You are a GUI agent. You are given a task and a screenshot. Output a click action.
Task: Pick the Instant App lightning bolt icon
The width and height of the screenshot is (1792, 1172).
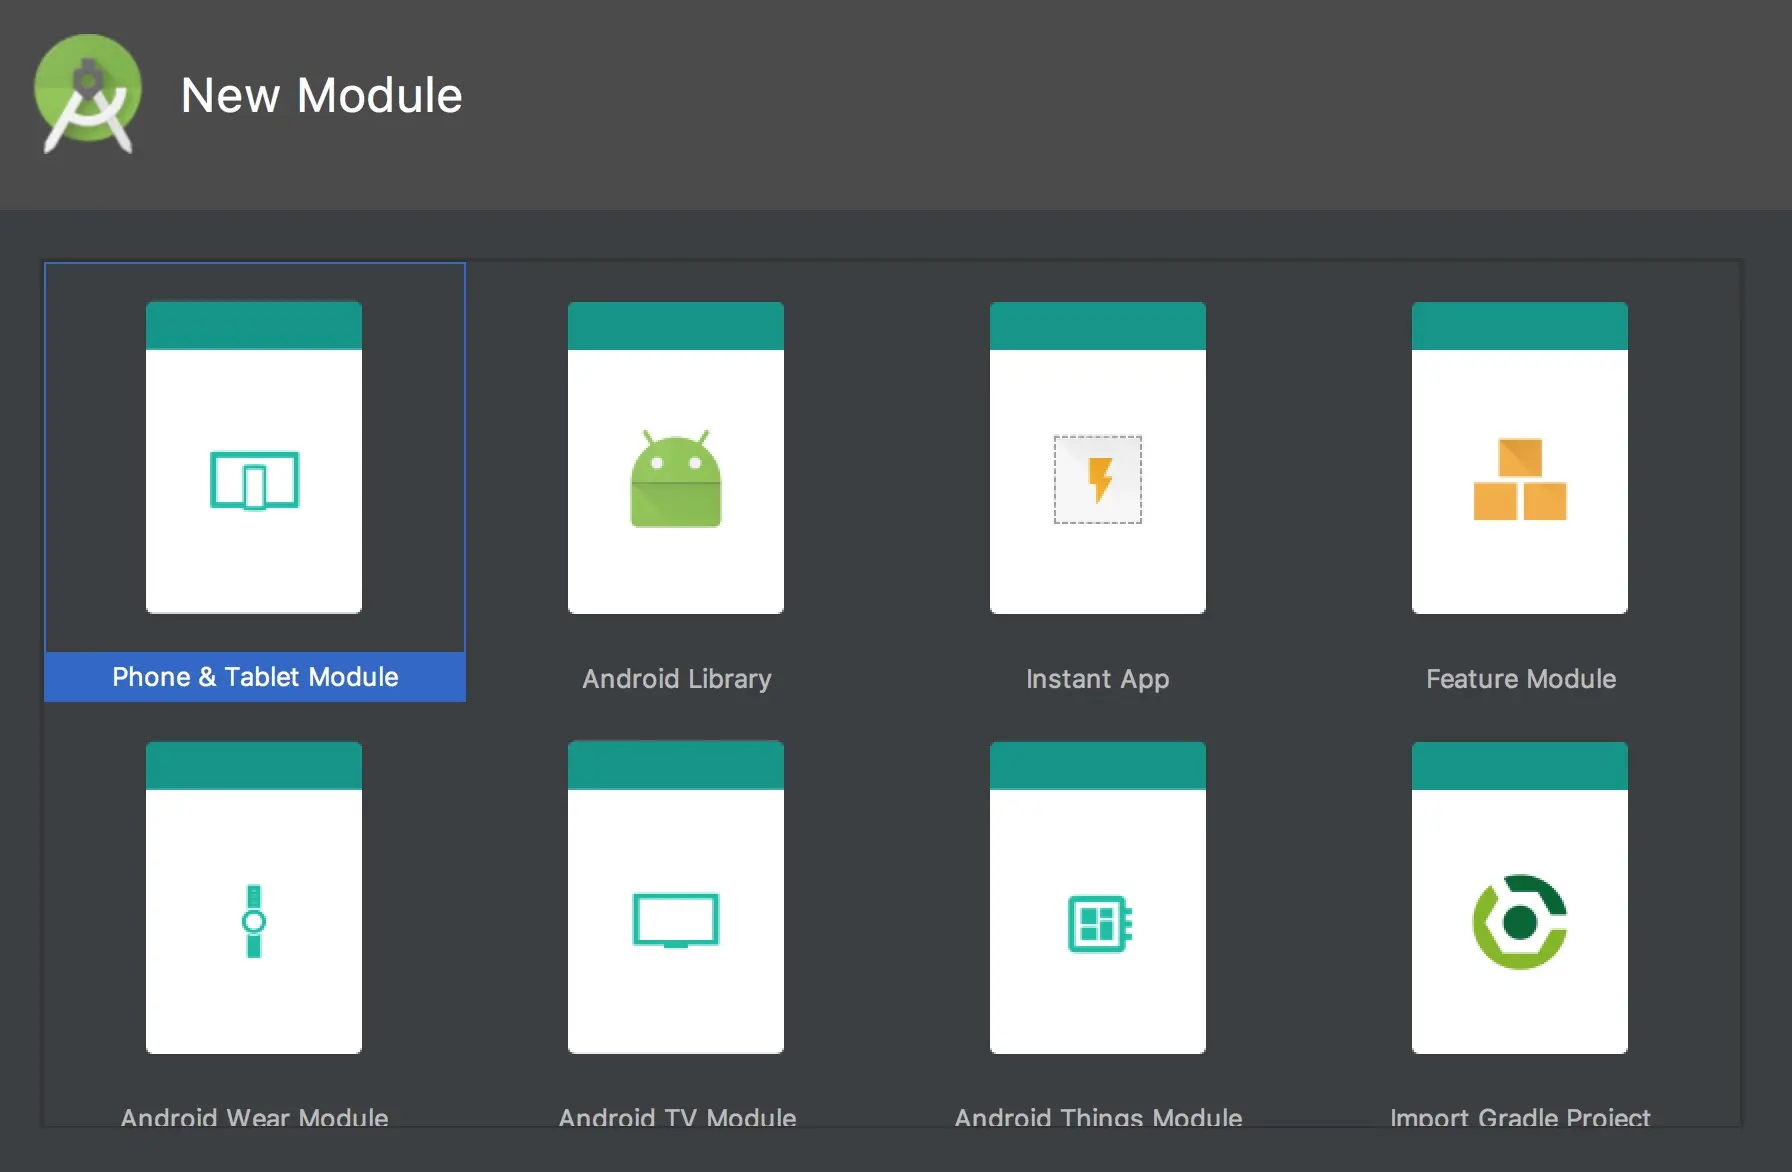coord(1098,479)
